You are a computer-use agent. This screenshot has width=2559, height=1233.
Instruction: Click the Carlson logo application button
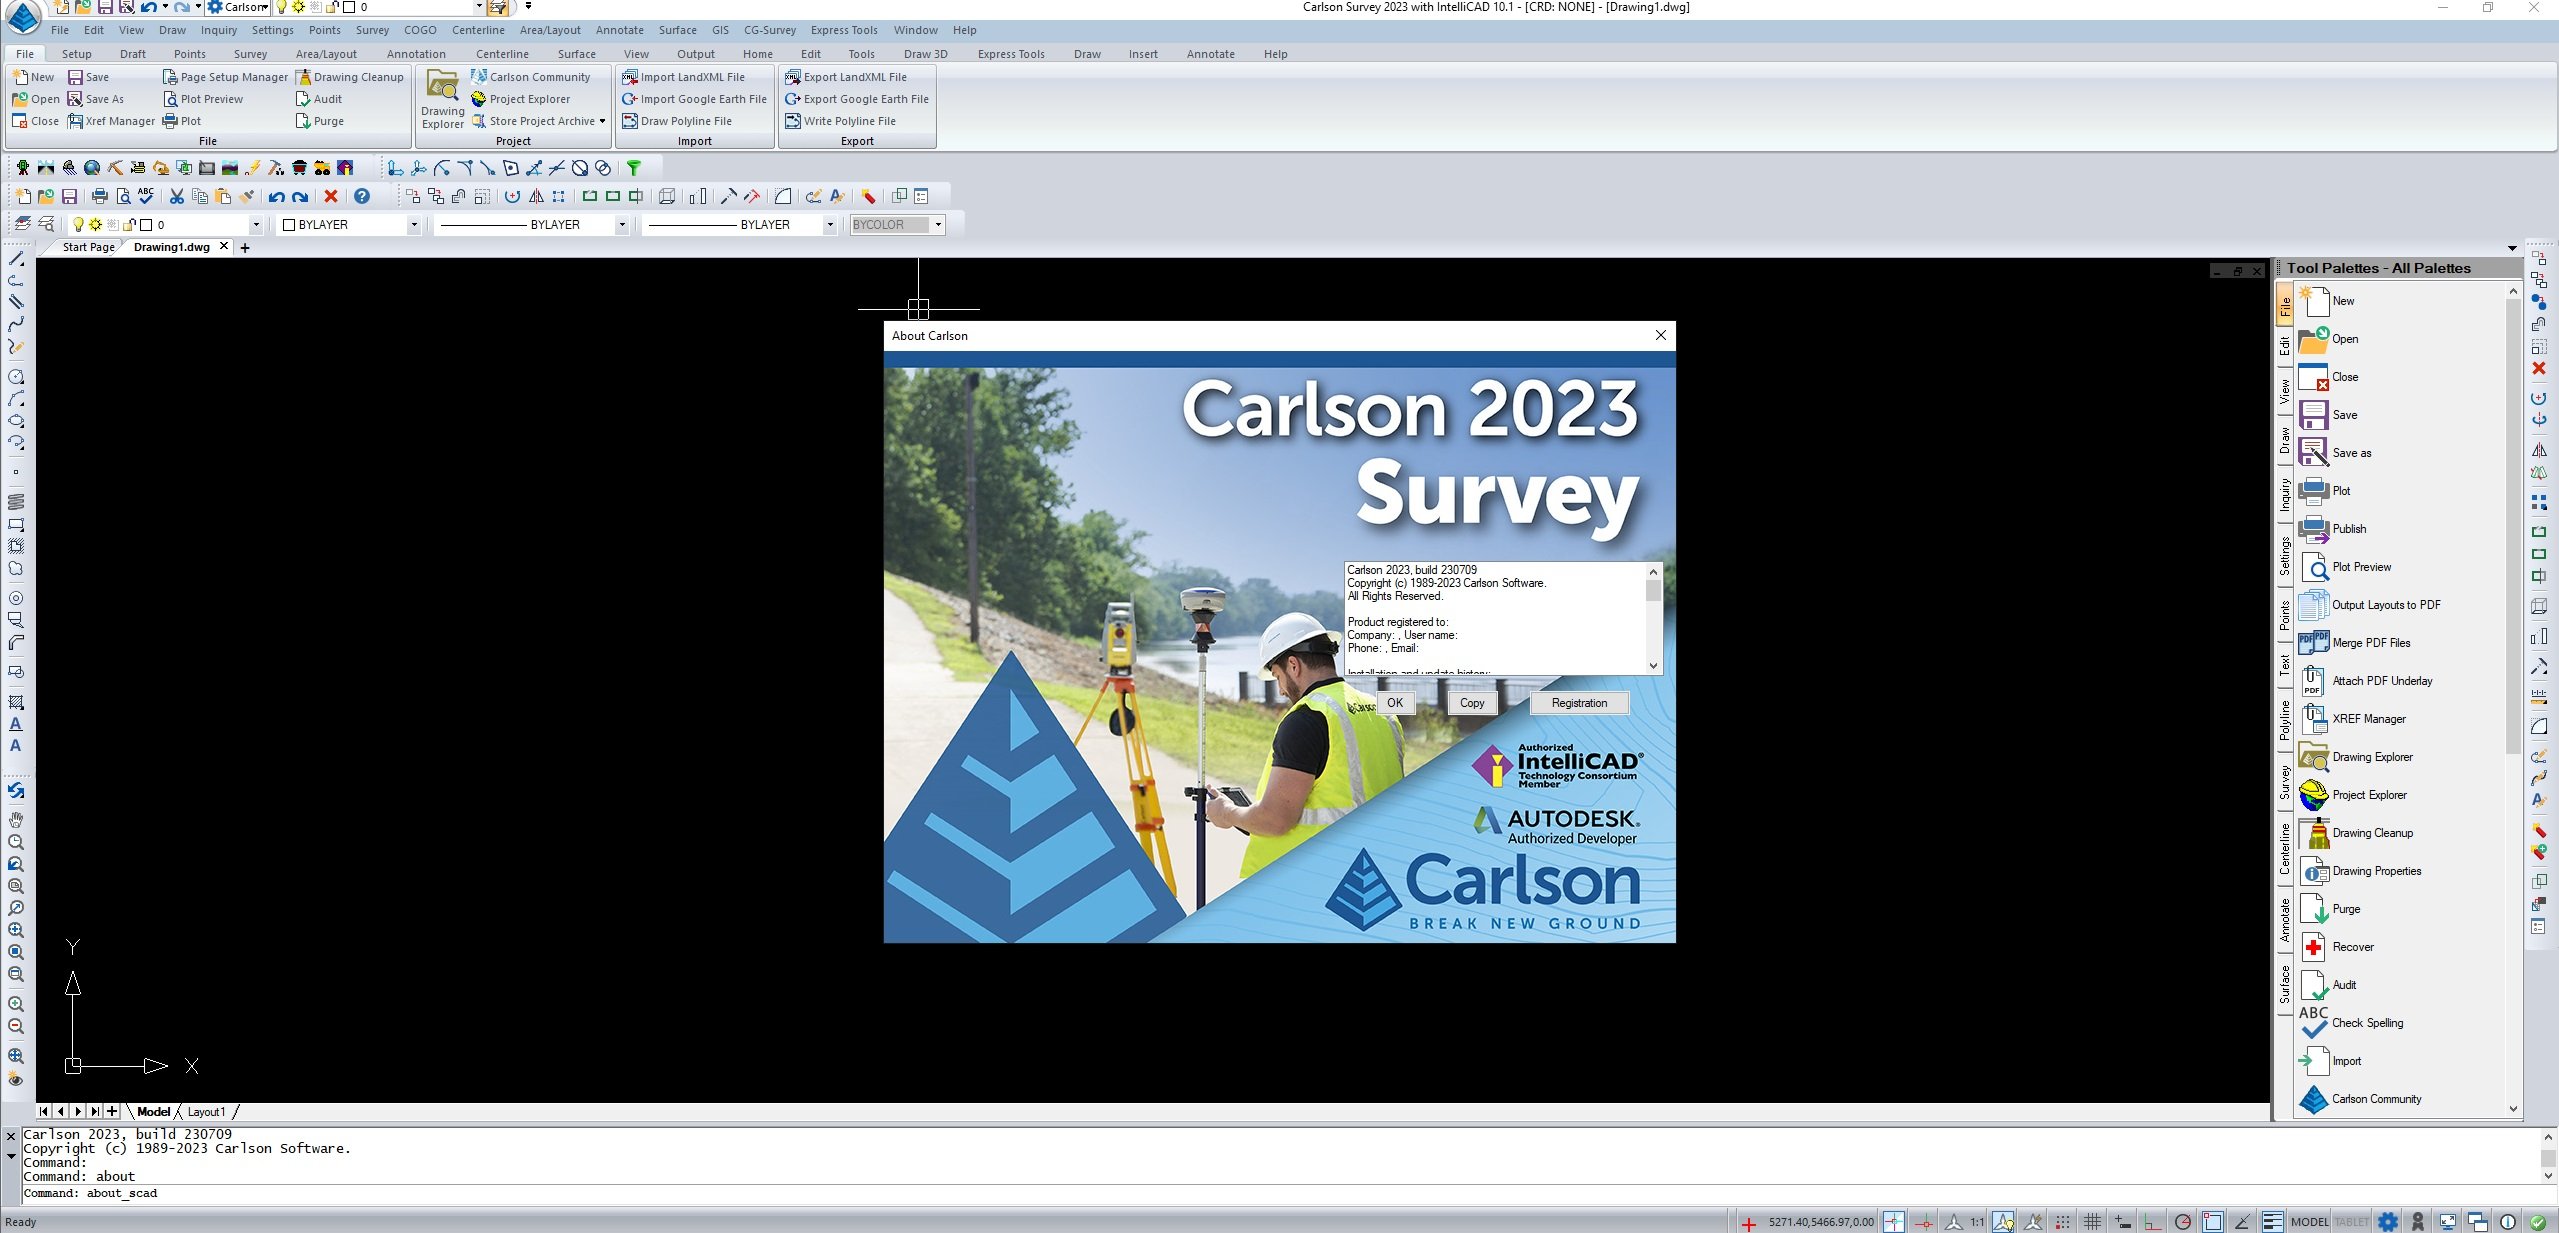pyautogui.click(x=23, y=17)
